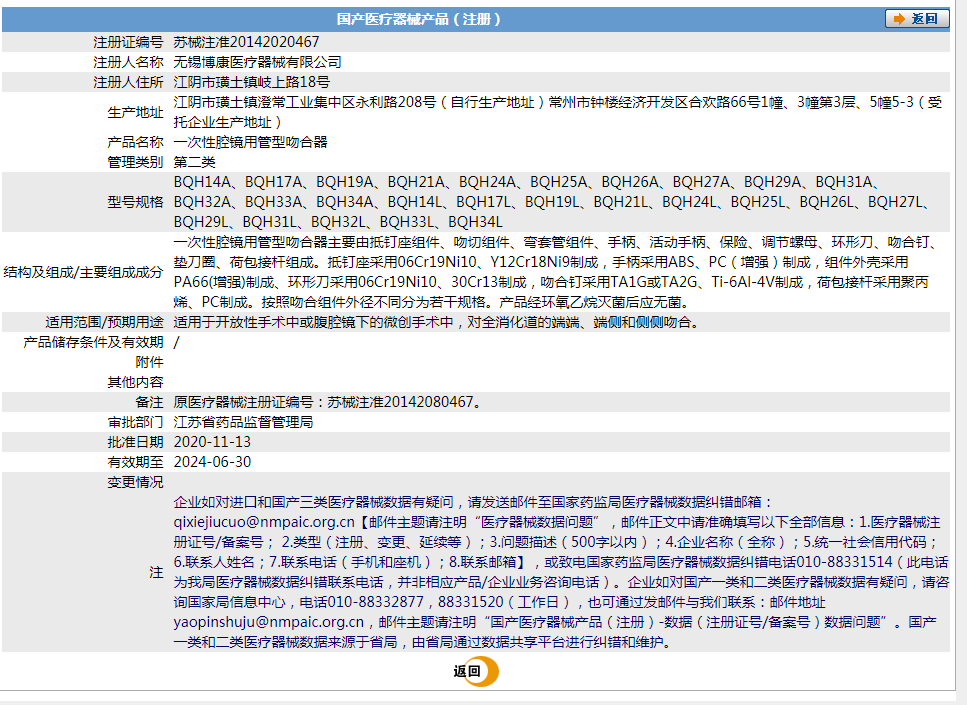This screenshot has width=967, height=705.
Task: Click original number 苏械注准20142080467 in remarks
Action: coord(400,402)
